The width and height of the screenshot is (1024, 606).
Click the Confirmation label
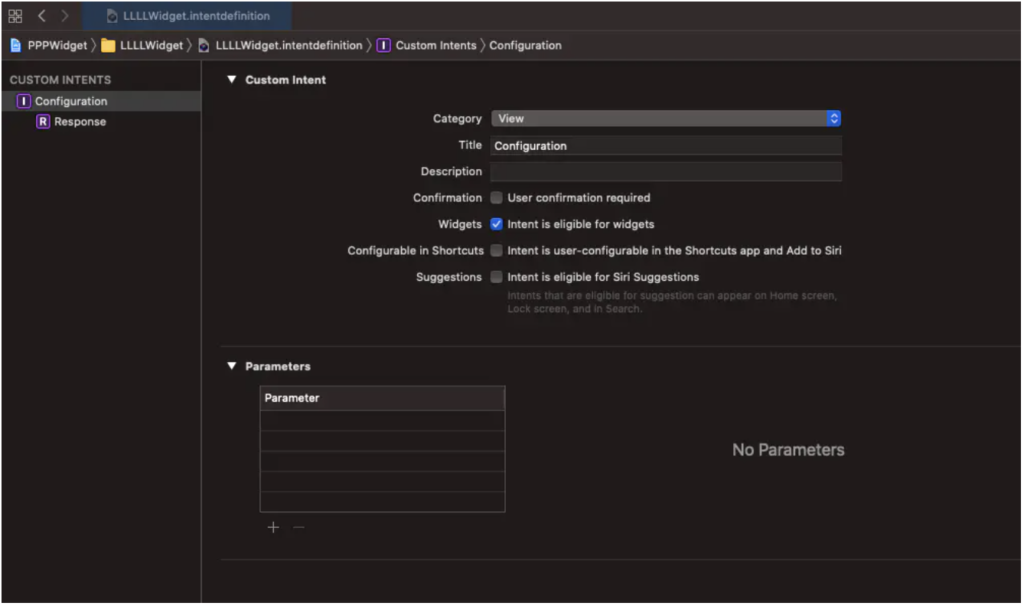pyautogui.click(x=447, y=198)
